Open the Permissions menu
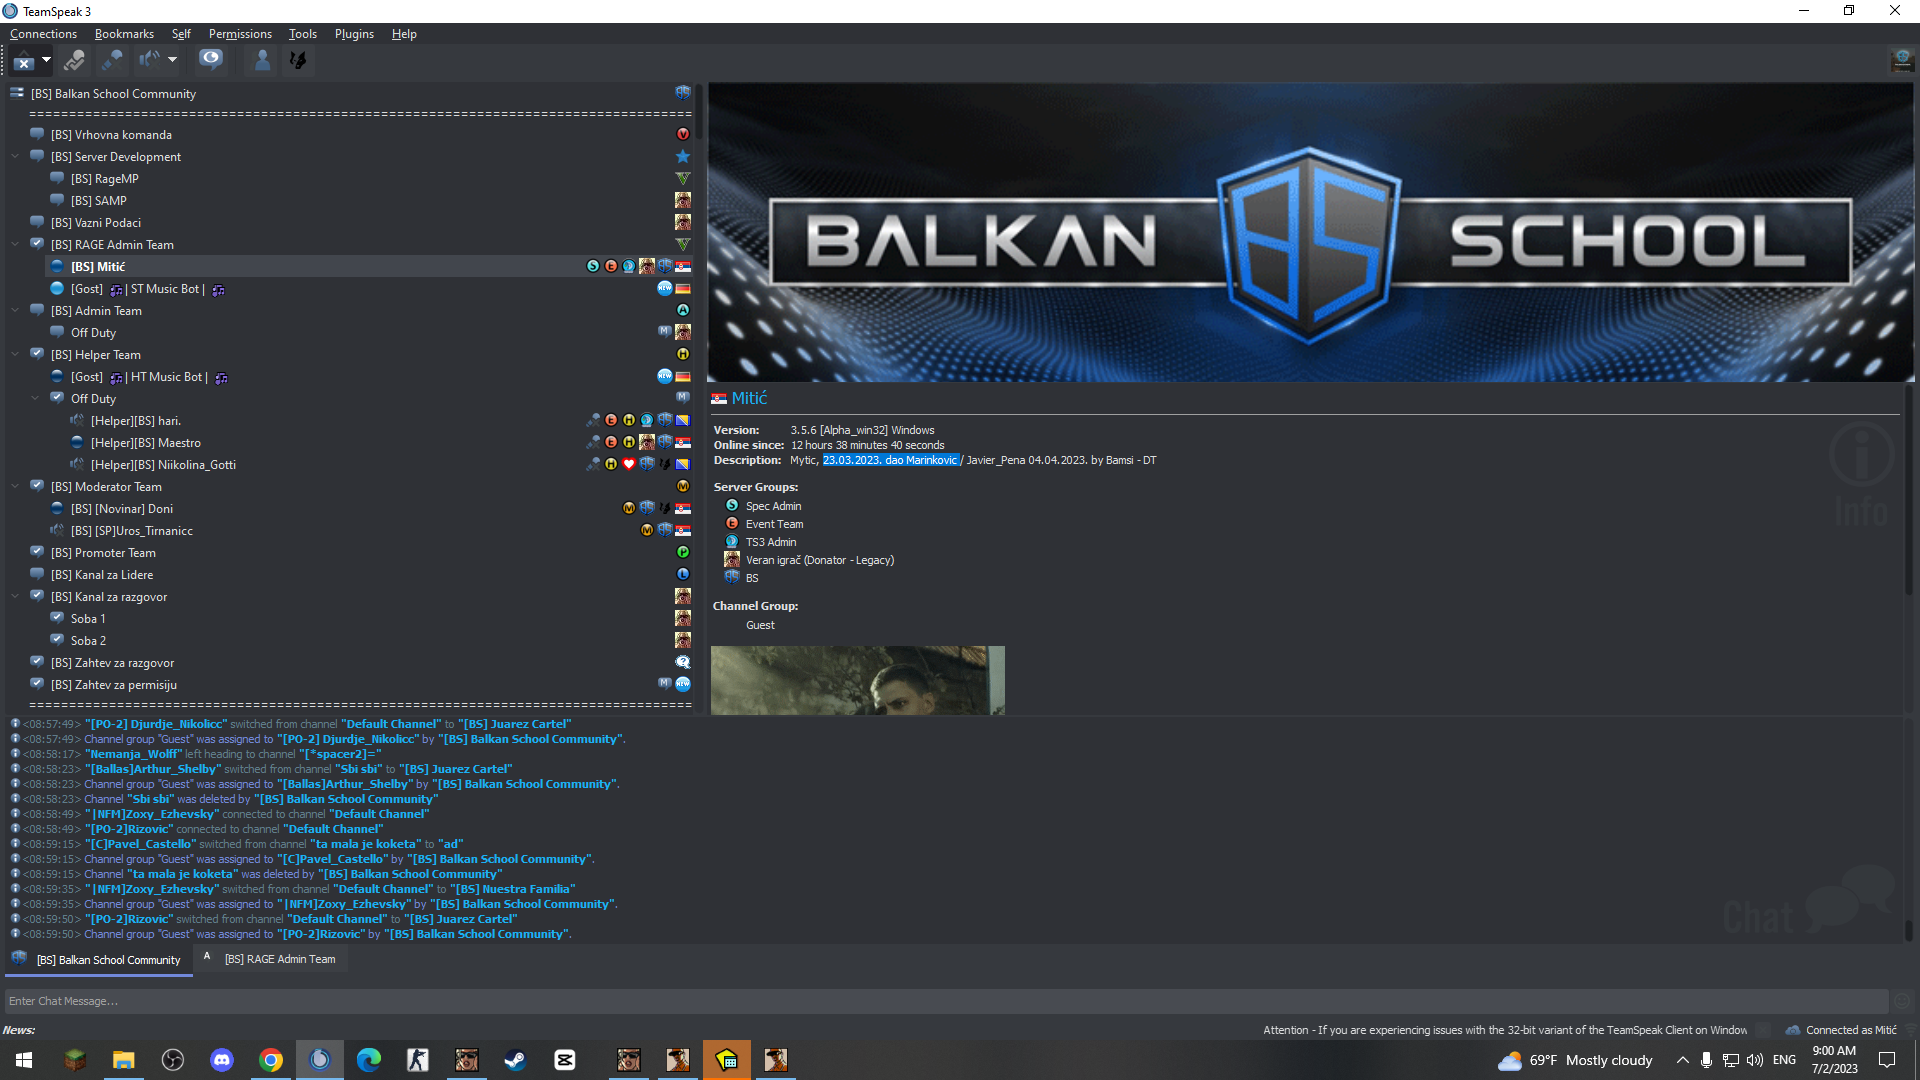Viewport: 1920px width, 1080px height. pos(240,33)
